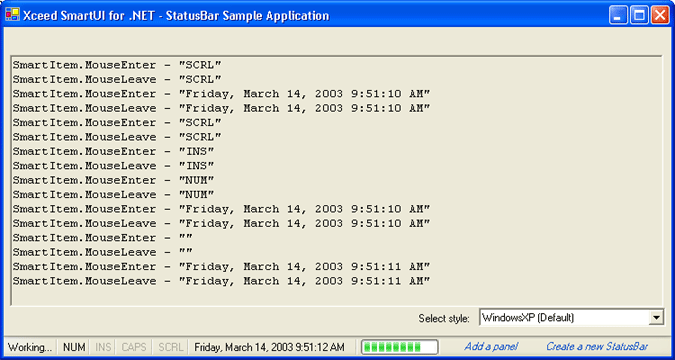
Task: Select the MouseEnter "NUM" log line
Action: pos(113,180)
